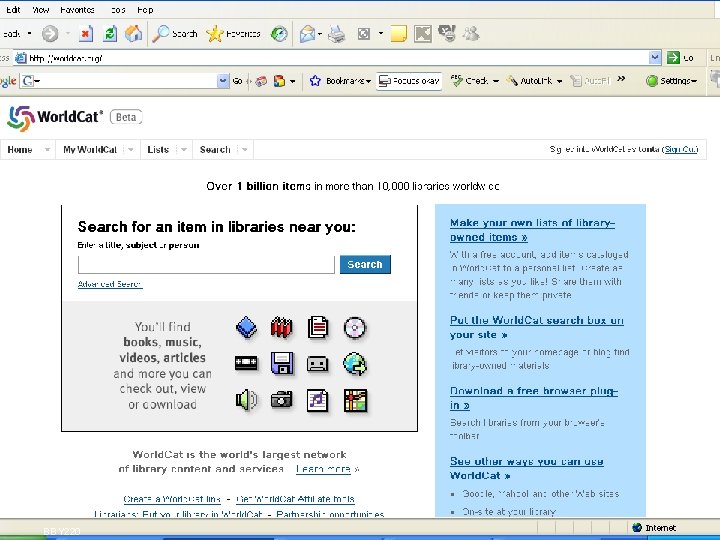Click the Google toolbar Bookmarks star
Image resolution: width=720 pixels, height=540 pixels.
point(315,81)
